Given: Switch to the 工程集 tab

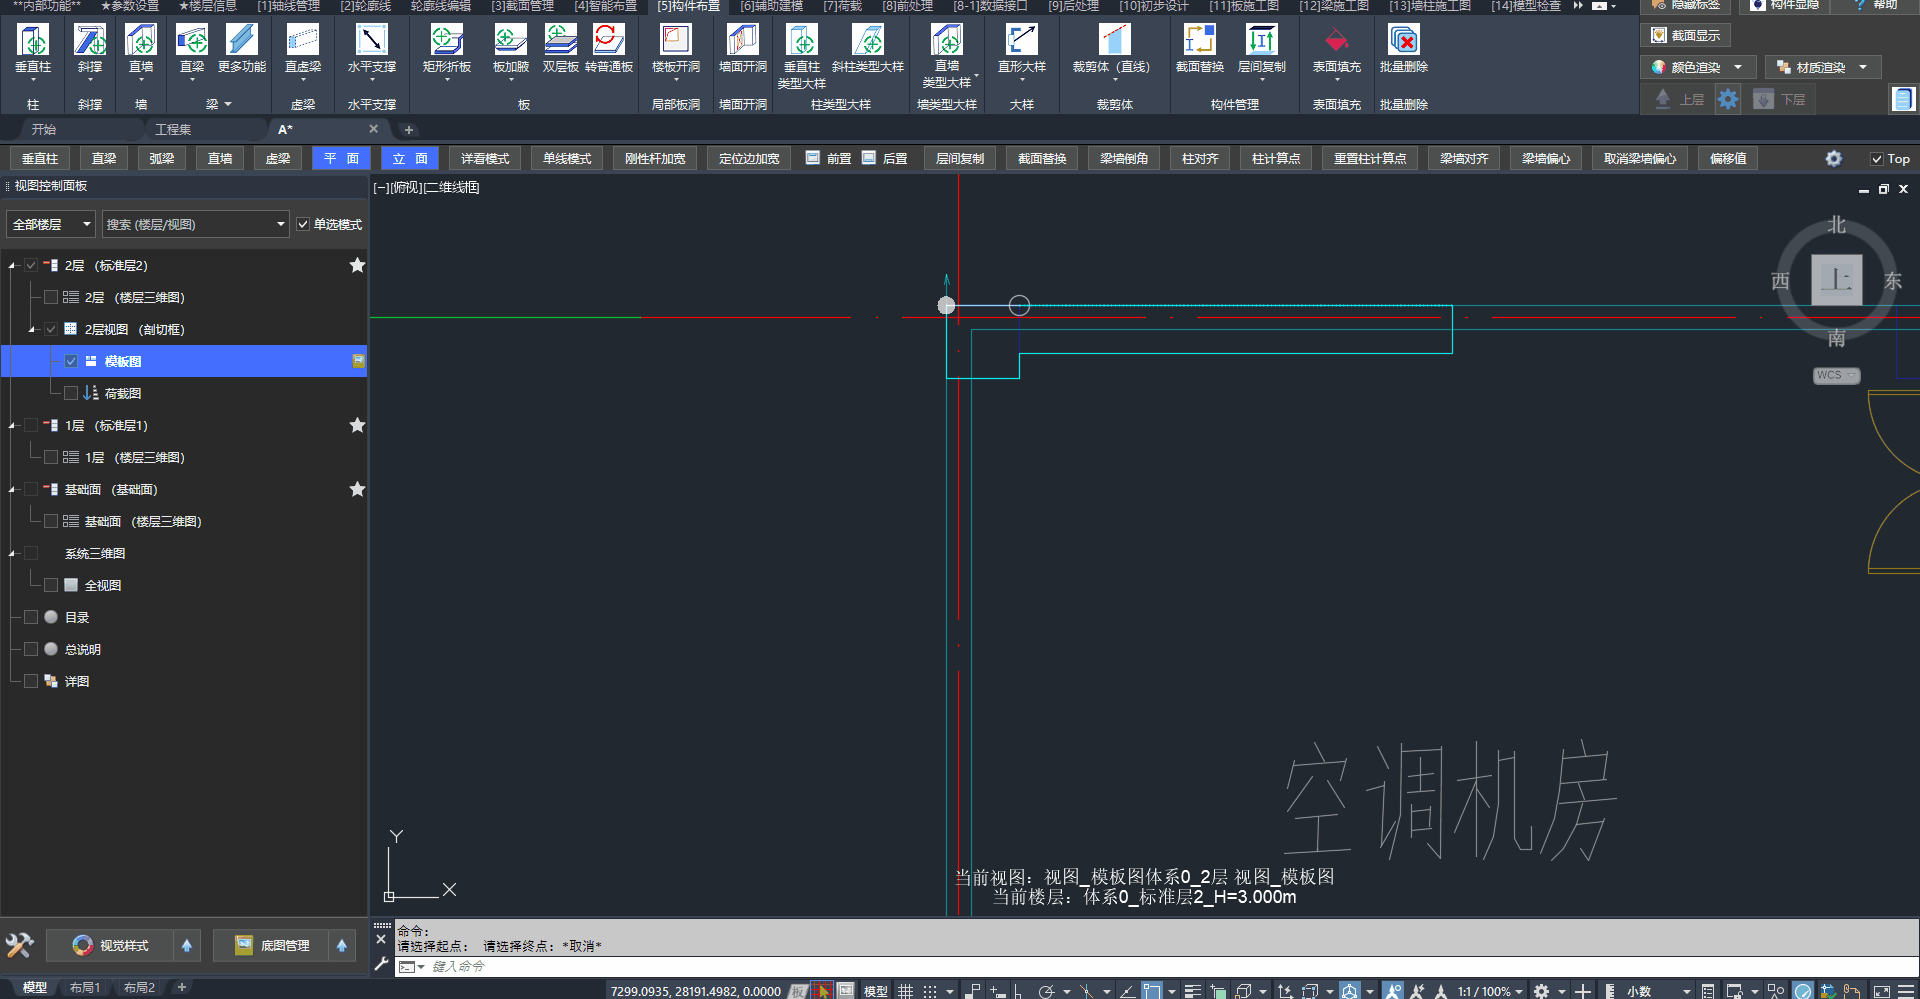Looking at the screenshot, I should tap(173, 130).
